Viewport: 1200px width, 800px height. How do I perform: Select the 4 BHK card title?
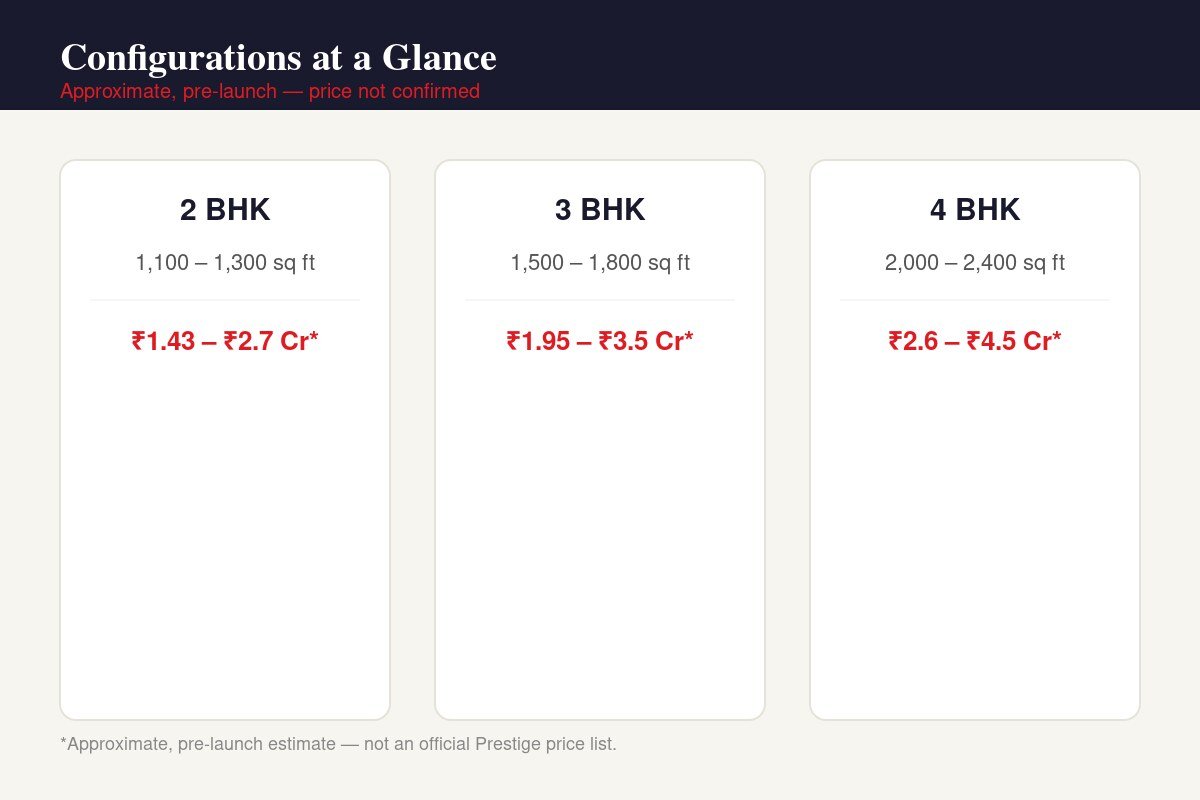click(975, 210)
